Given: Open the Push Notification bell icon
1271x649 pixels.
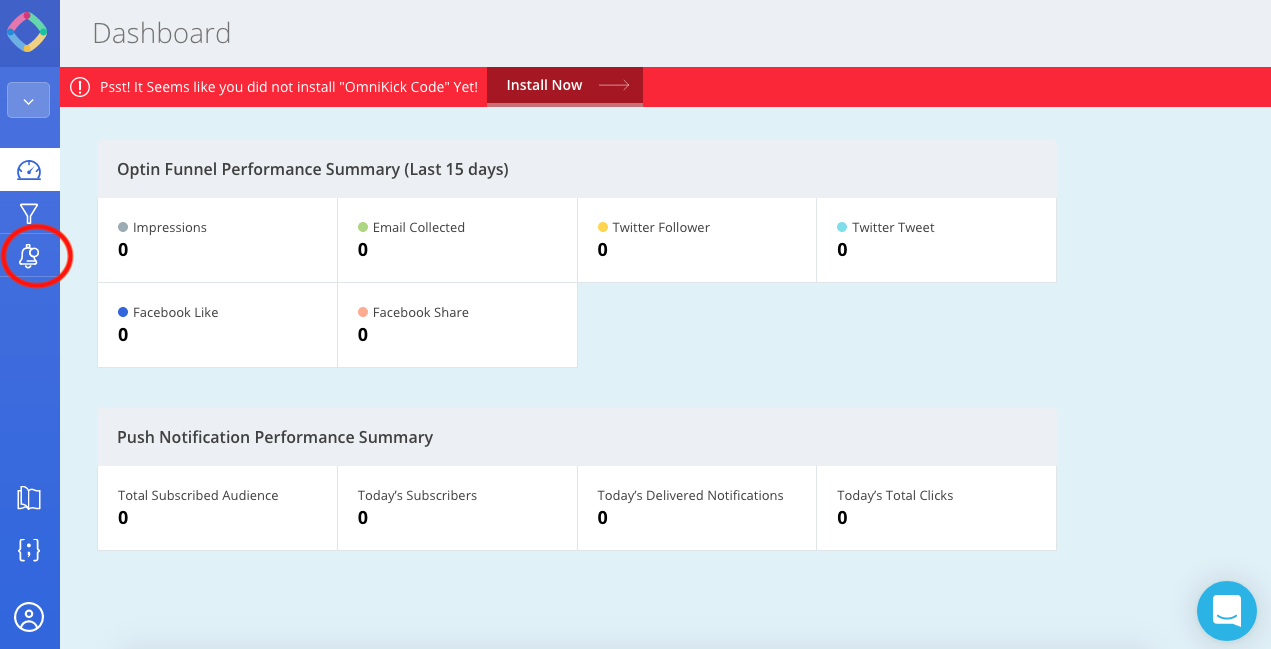Looking at the screenshot, I should [x=29, y=257].
